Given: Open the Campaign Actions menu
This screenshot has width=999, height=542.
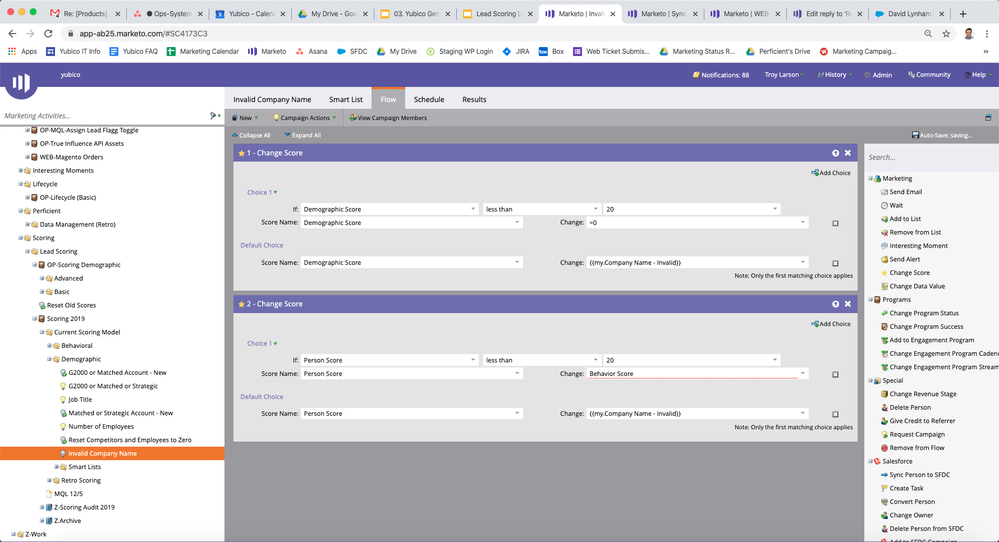Looking at the screenshot, I should (x=305, y=118).
